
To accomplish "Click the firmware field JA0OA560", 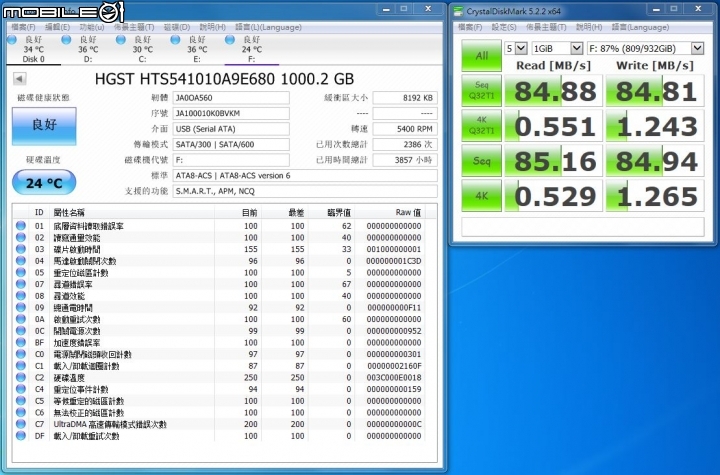I will (231, 97).
